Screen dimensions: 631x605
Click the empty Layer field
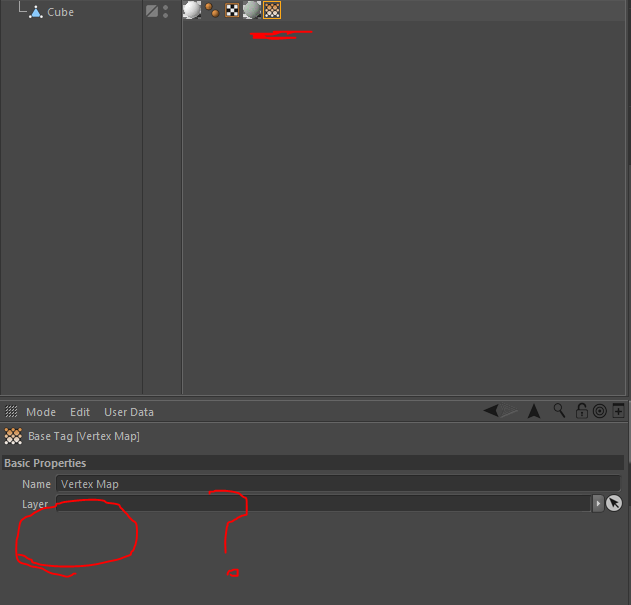click(323, 504)
